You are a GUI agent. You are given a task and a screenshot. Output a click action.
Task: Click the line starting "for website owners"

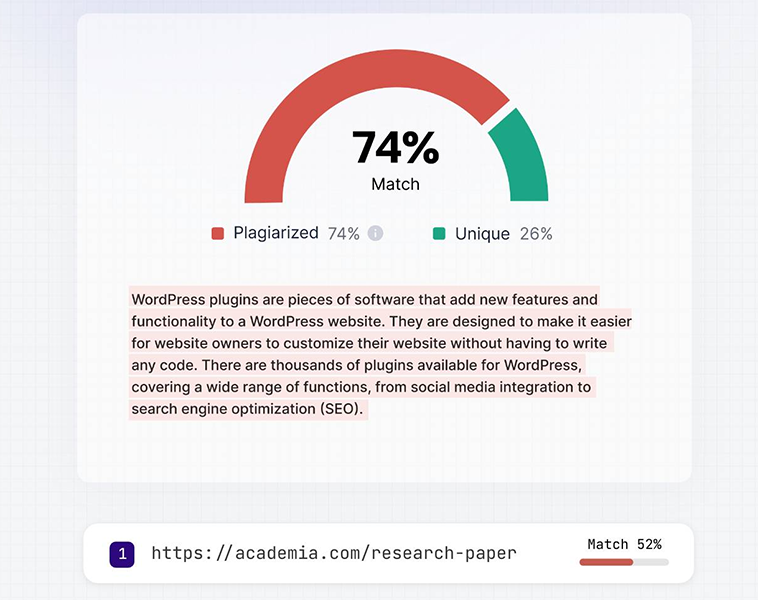(x=369, y=343)
